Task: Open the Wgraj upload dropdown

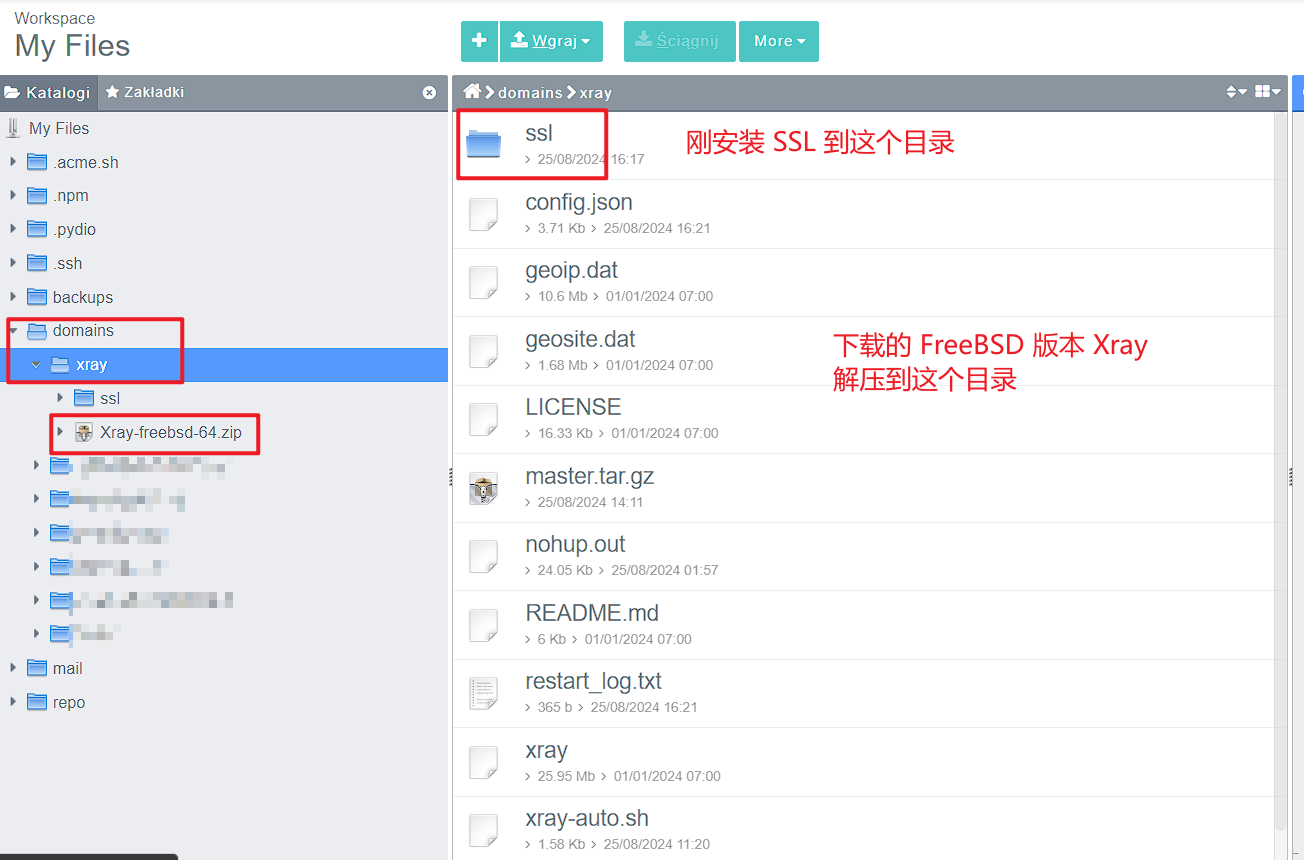Action: tap(551, 41)
